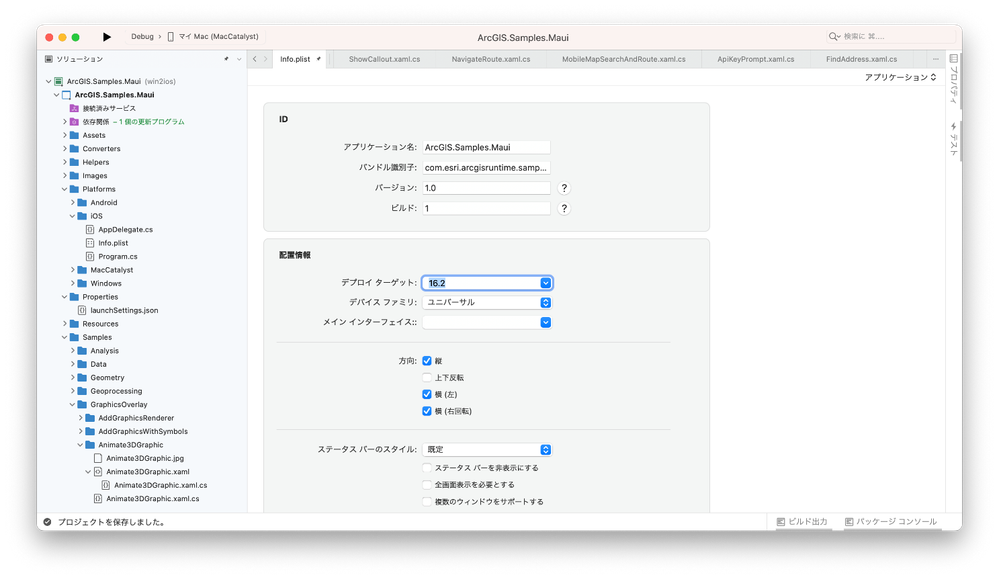Click the version help question mark
This screenshot has height=579, width=999.
[564, 188]
